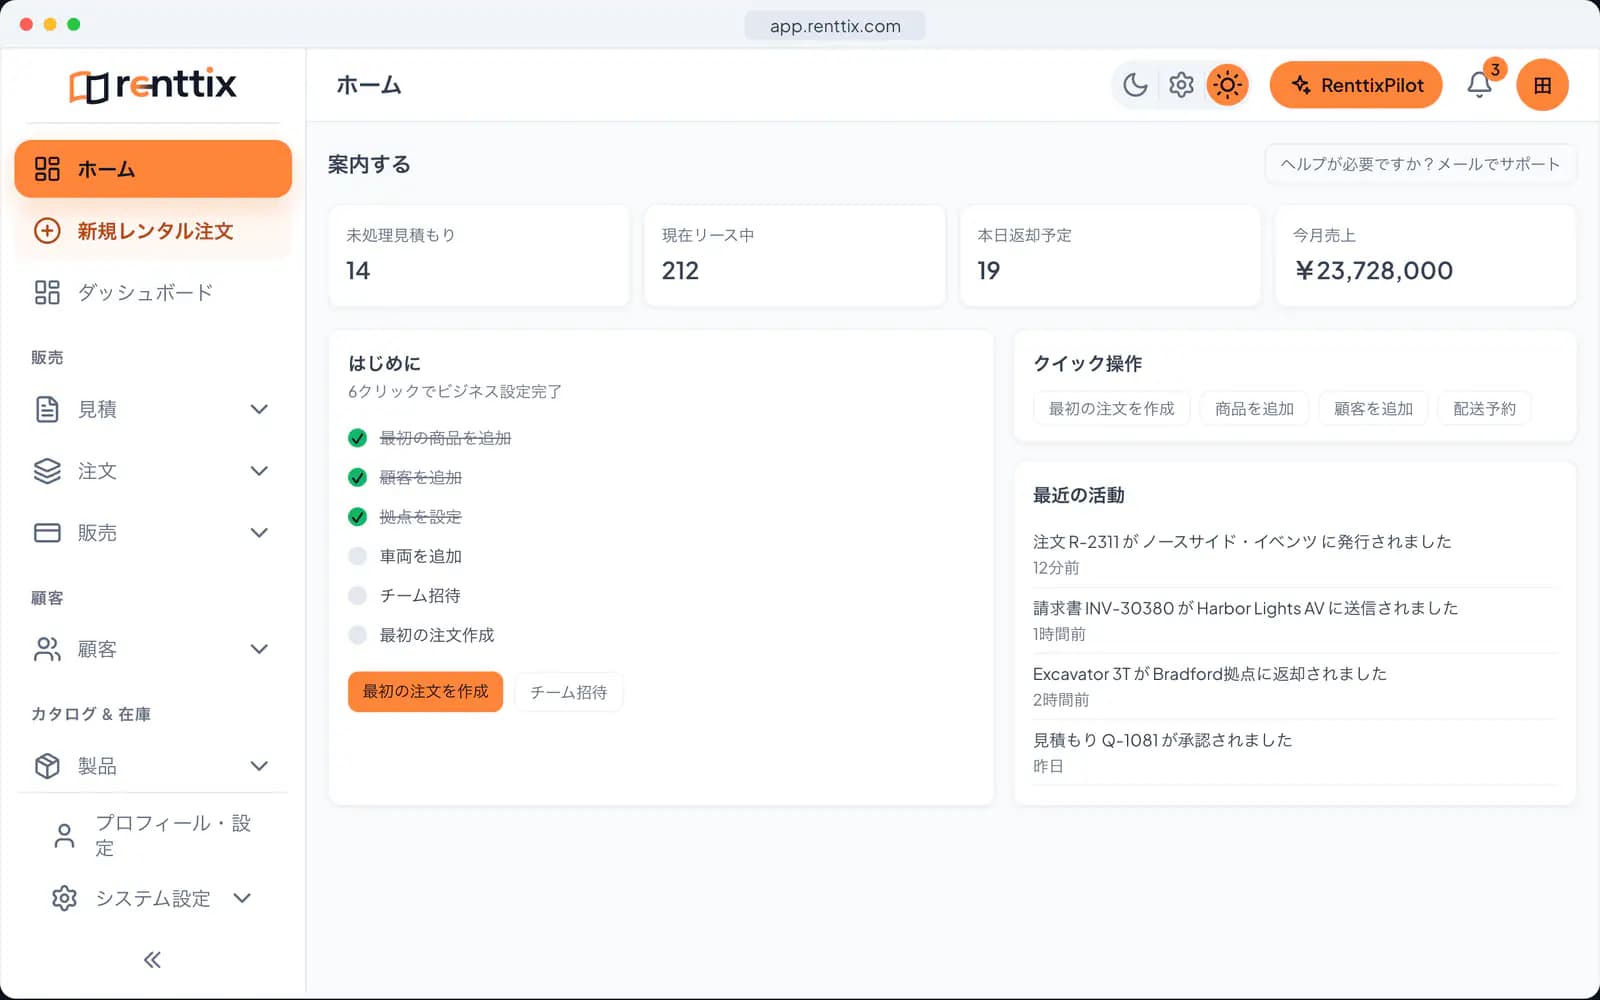Image resolution: width=1600 pixels, height=1000 pixels.
Task: Click the browser address bar app.renttix.com
Action: tap(835, 26)
